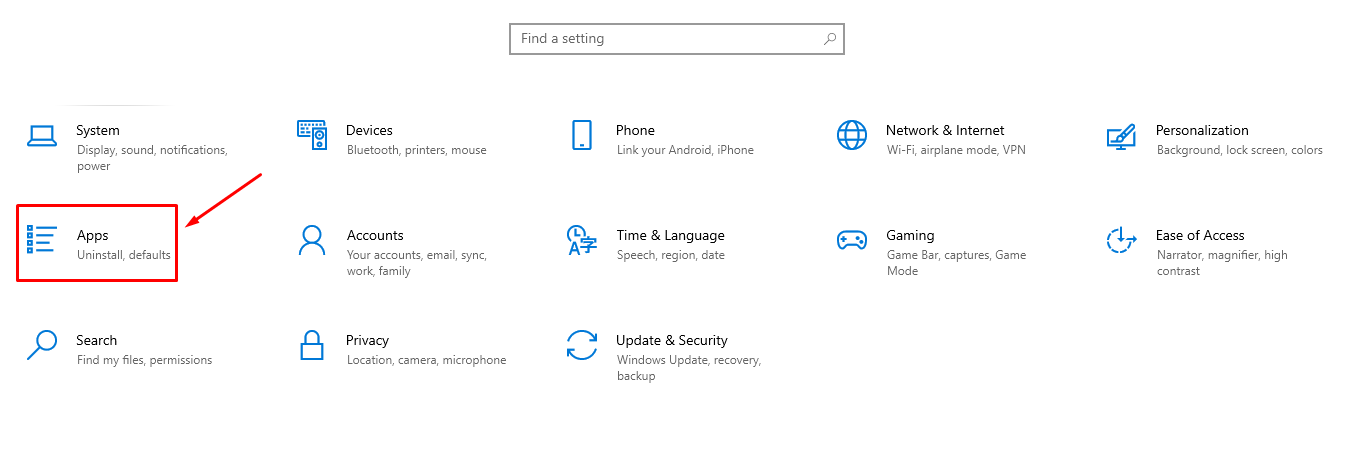Open the Gaming heading text
This screenshot has width=1345, height=449.
pos(910,236)
